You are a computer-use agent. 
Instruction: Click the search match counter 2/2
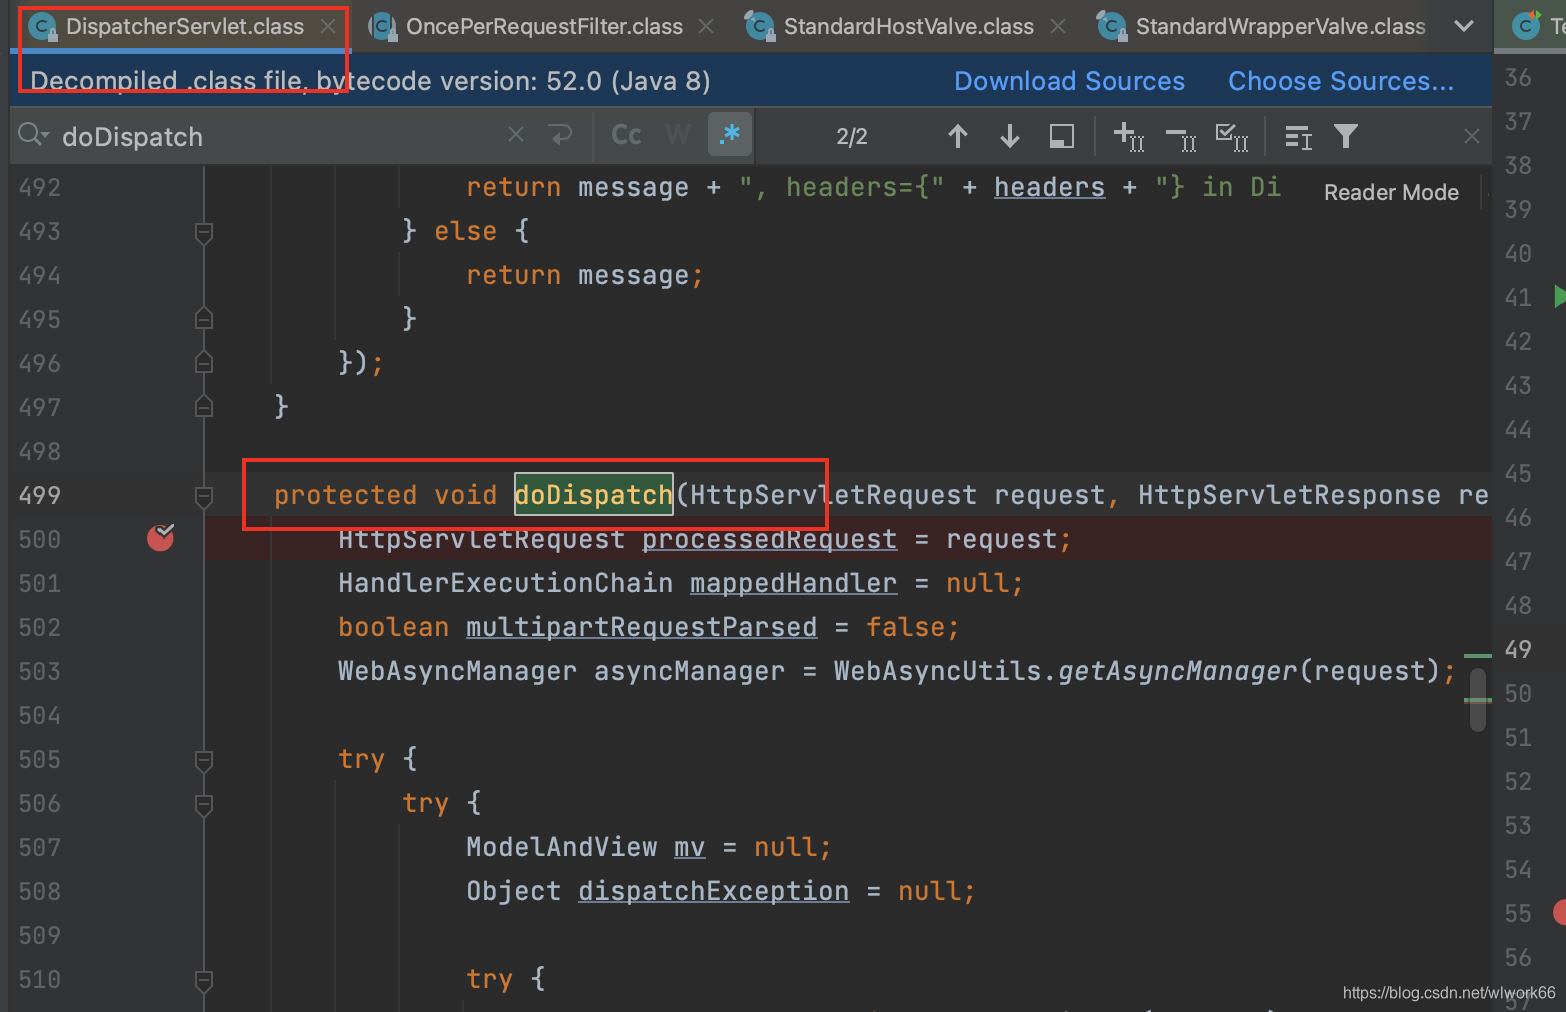point(851,136)
